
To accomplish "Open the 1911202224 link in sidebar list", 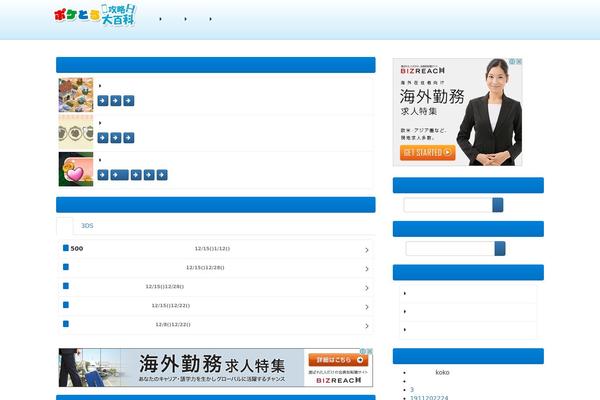I will click(429, 397).
